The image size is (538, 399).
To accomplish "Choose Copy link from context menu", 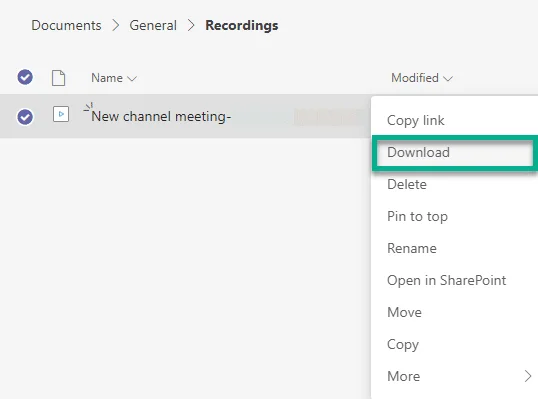I will click(x=416, y=120).
